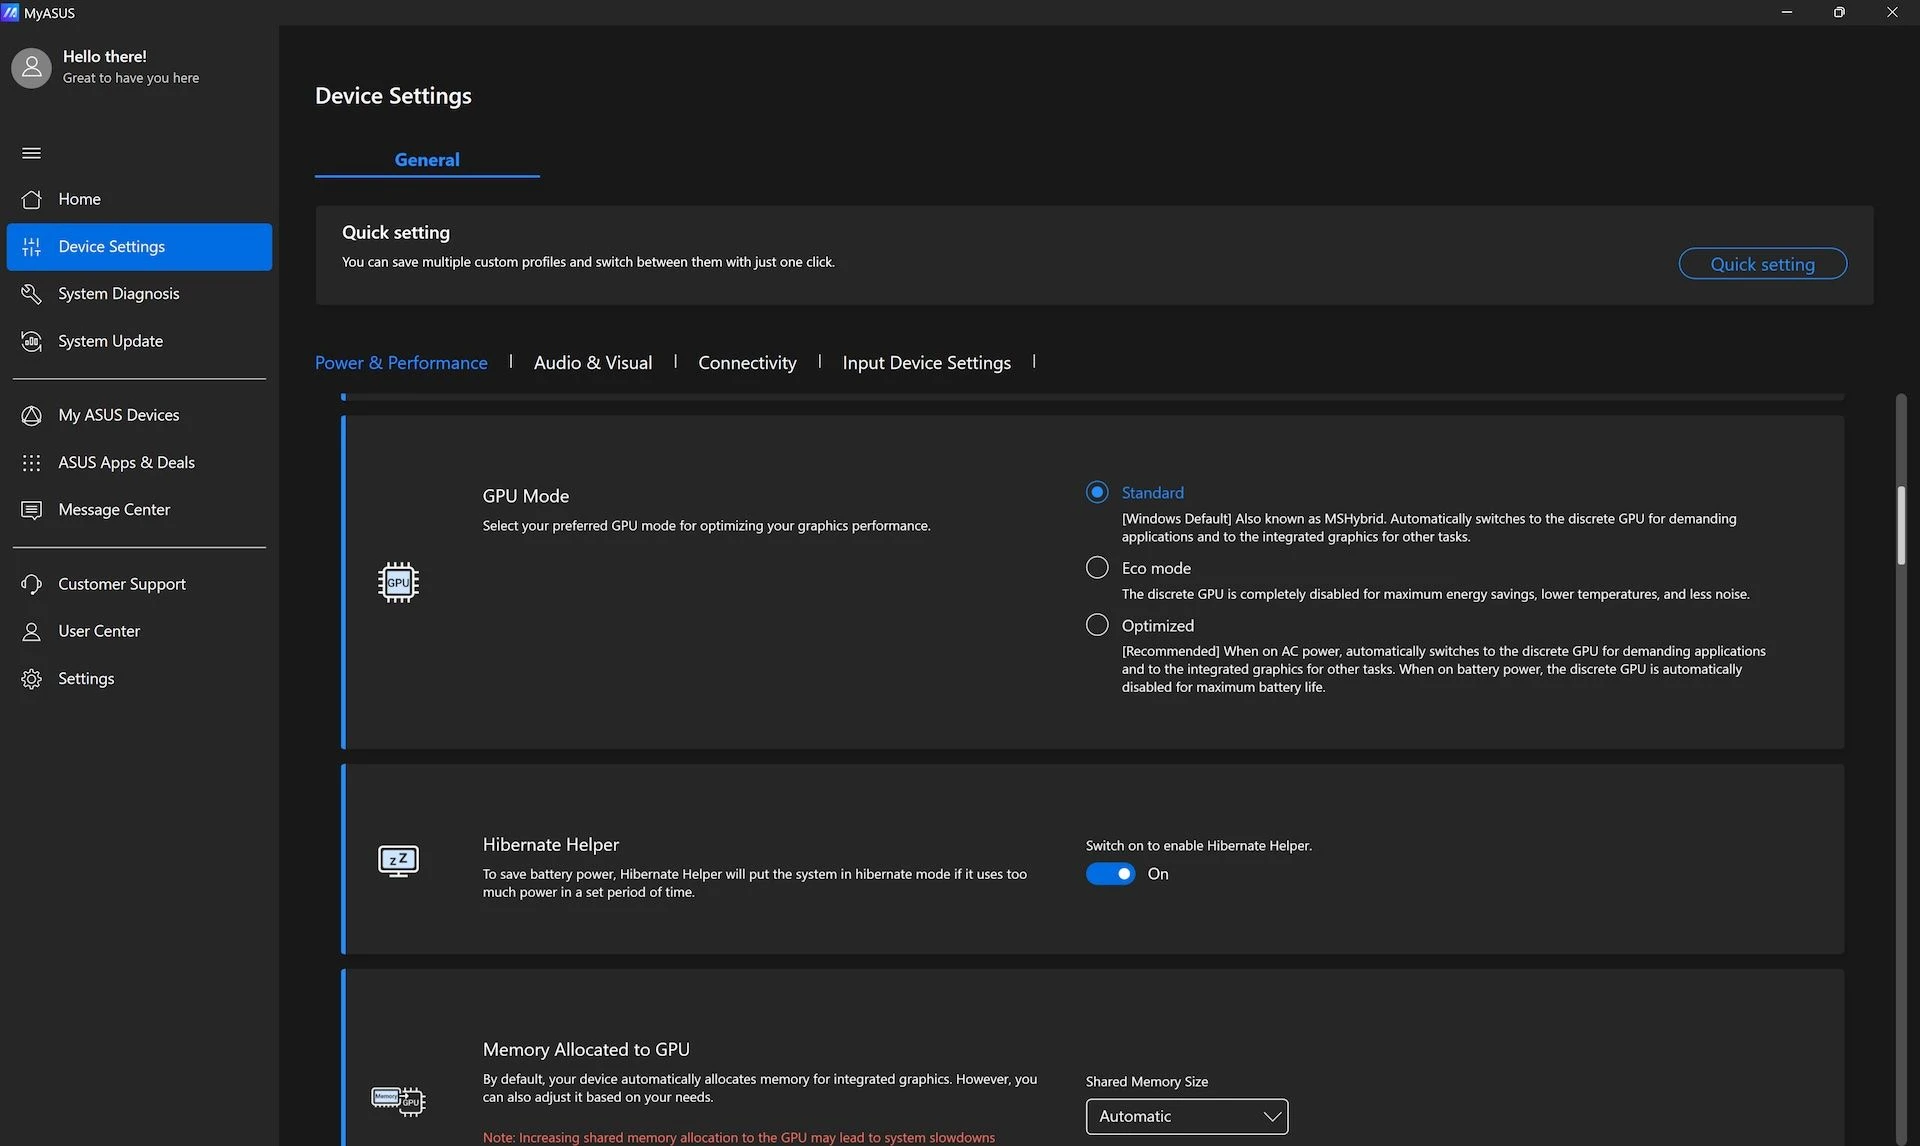
Task: Click the ASUS Apps & Deals grid icon
Action: pos(31,462)
